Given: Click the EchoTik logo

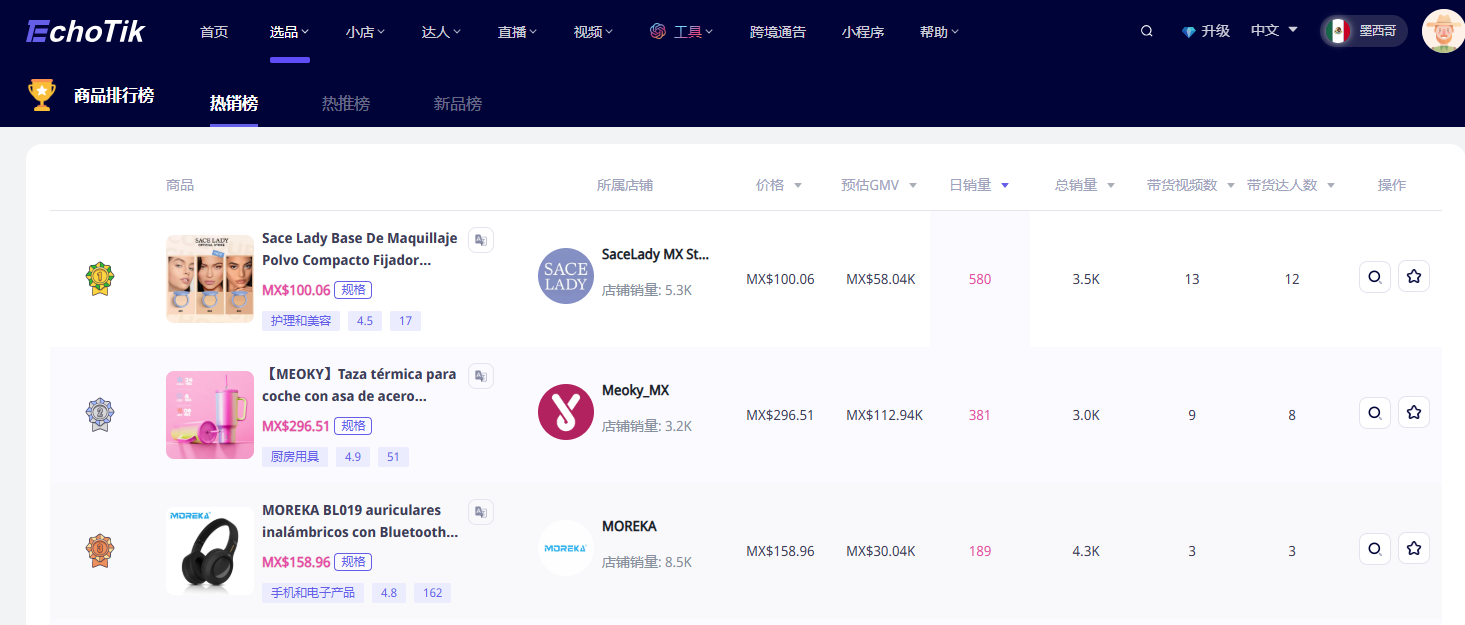Looking at the screenshot, I should coord(86,31).
